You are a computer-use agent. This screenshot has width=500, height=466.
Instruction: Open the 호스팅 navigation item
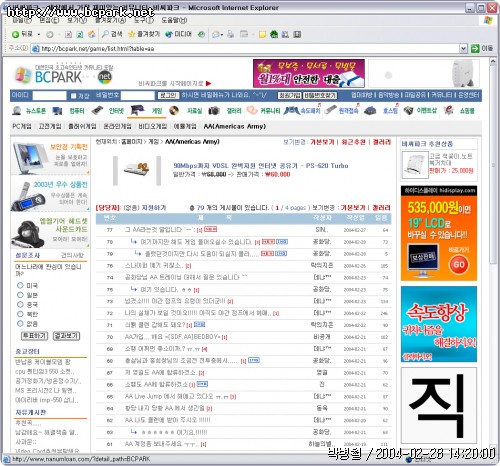[381, 111]
